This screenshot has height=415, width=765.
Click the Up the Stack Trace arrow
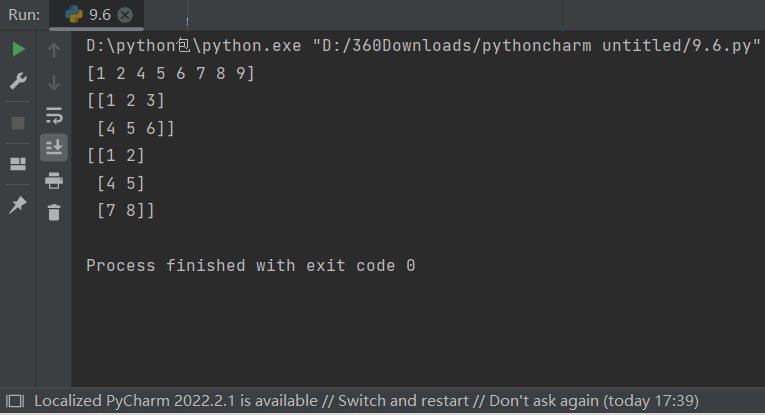point(54,50)
